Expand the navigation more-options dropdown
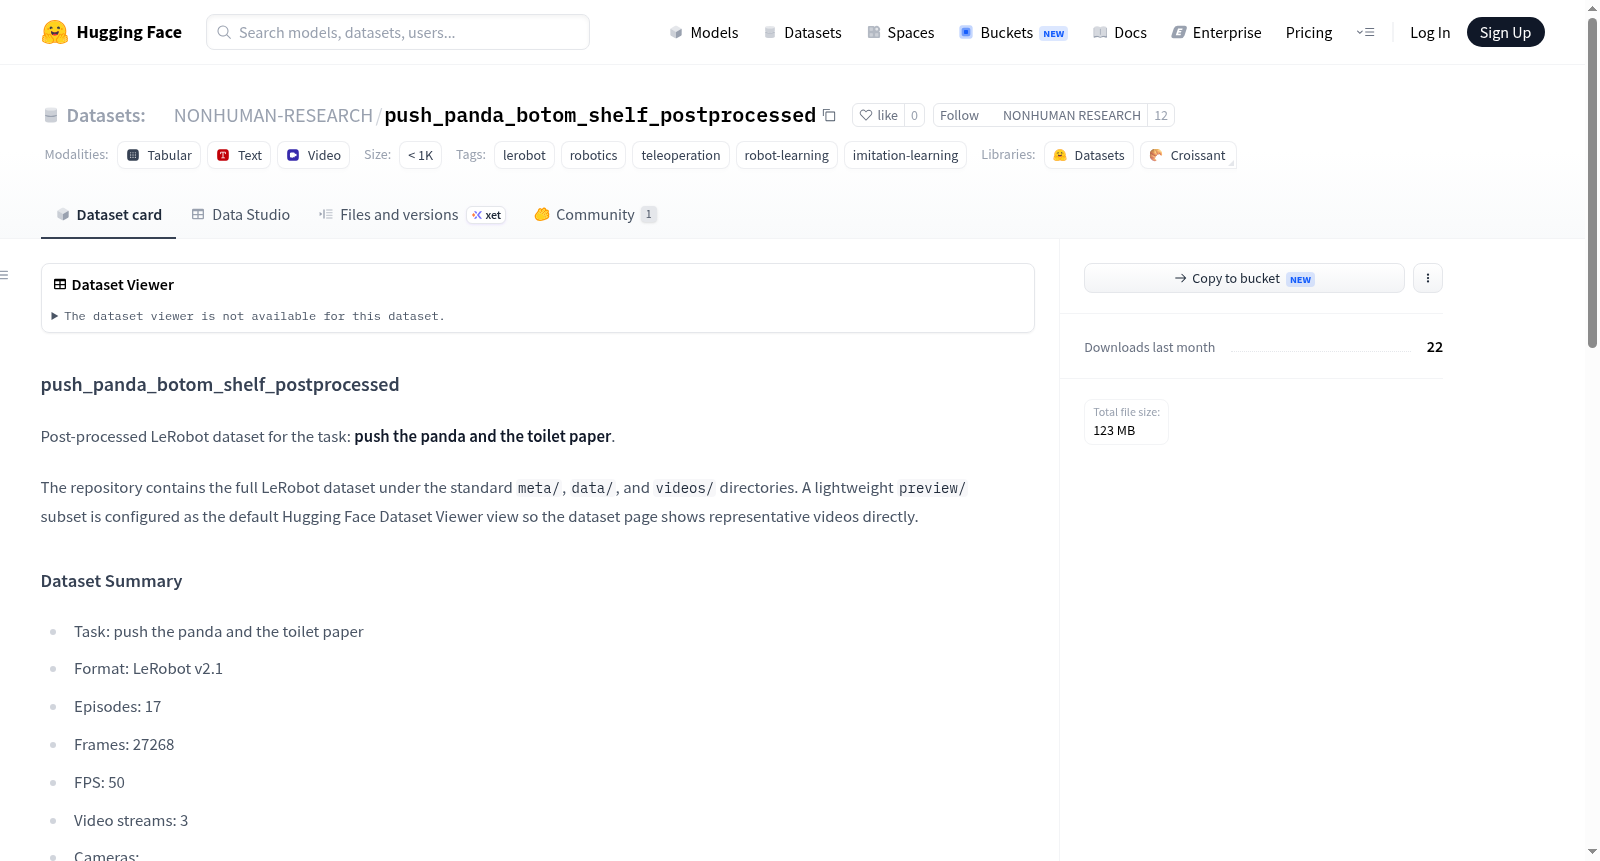 click(1365, 32)
